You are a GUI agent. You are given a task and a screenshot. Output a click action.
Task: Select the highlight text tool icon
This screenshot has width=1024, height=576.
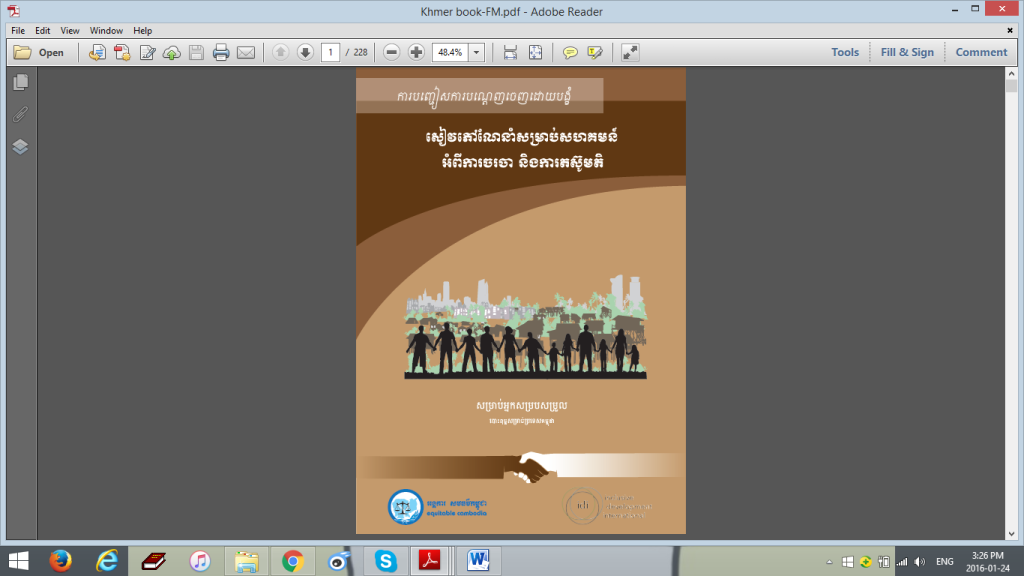[595, 52]
